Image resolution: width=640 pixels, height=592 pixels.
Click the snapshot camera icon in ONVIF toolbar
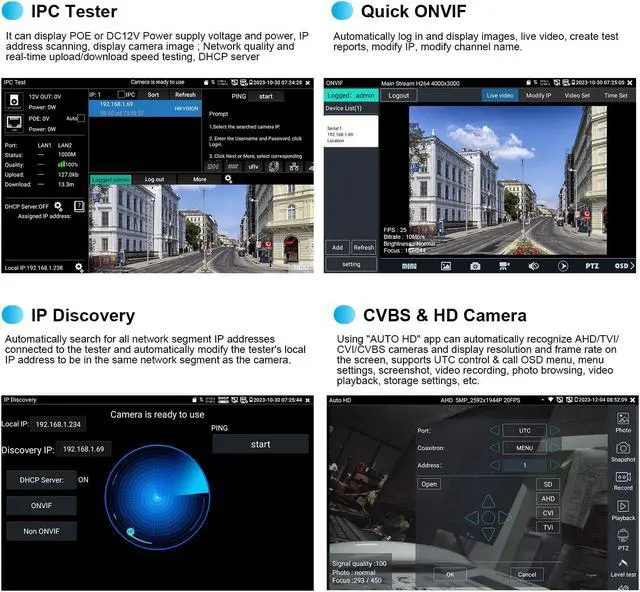(x=476, y=266)
